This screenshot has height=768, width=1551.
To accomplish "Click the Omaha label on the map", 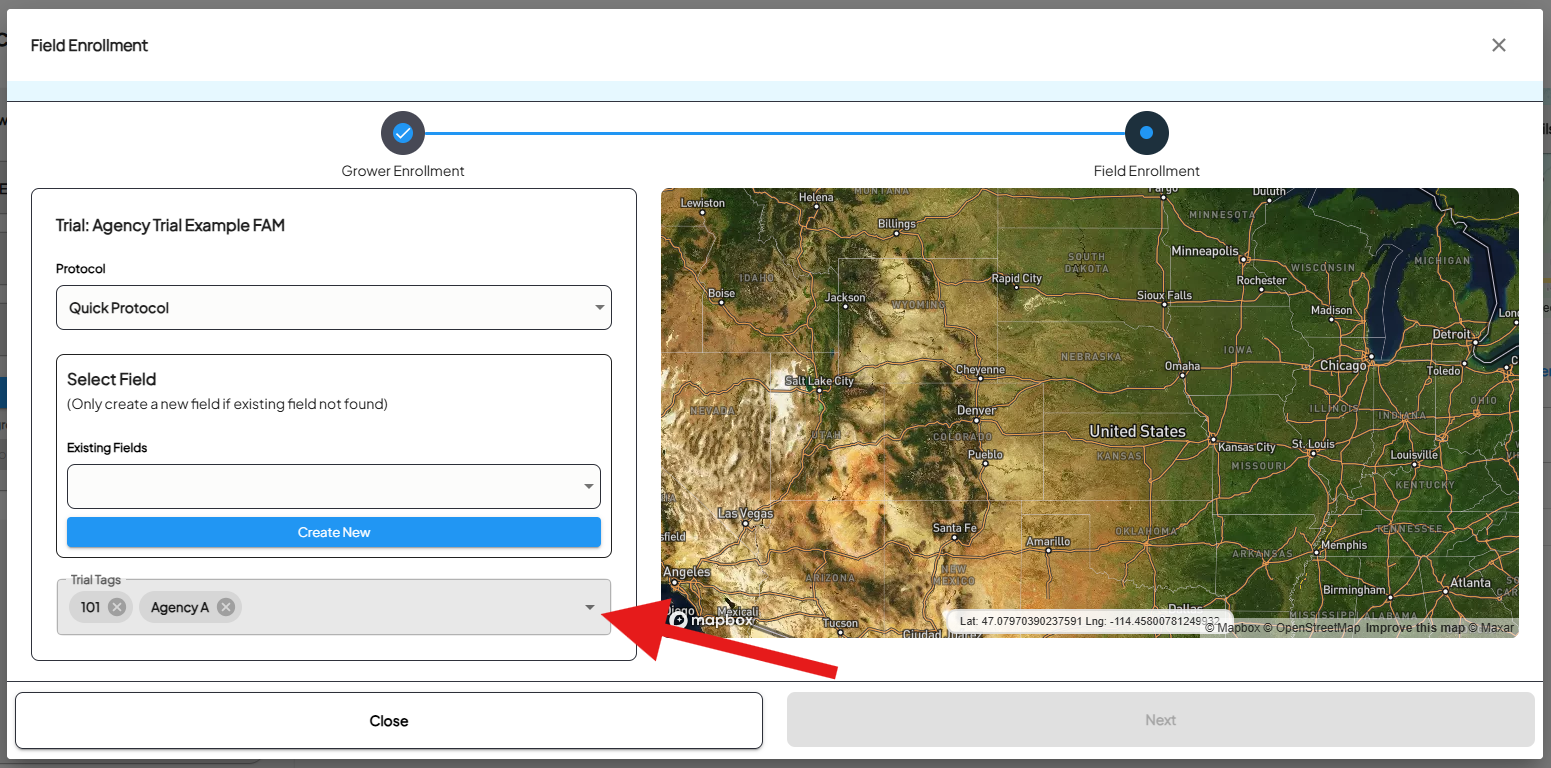I will point(1182,366).
